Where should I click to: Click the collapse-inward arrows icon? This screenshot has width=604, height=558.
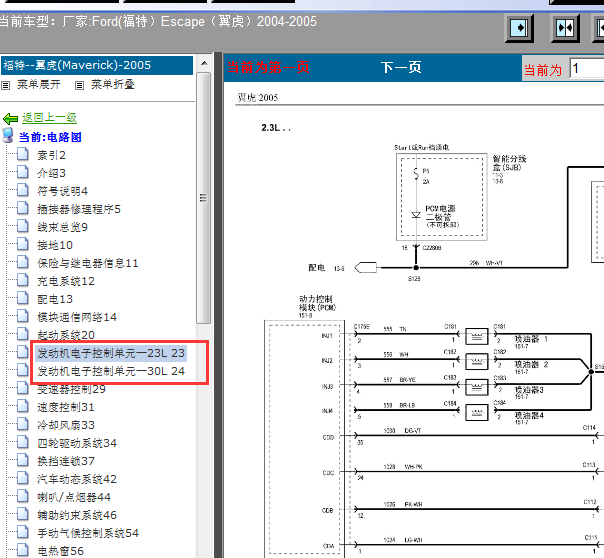click(x=565, y=28)
